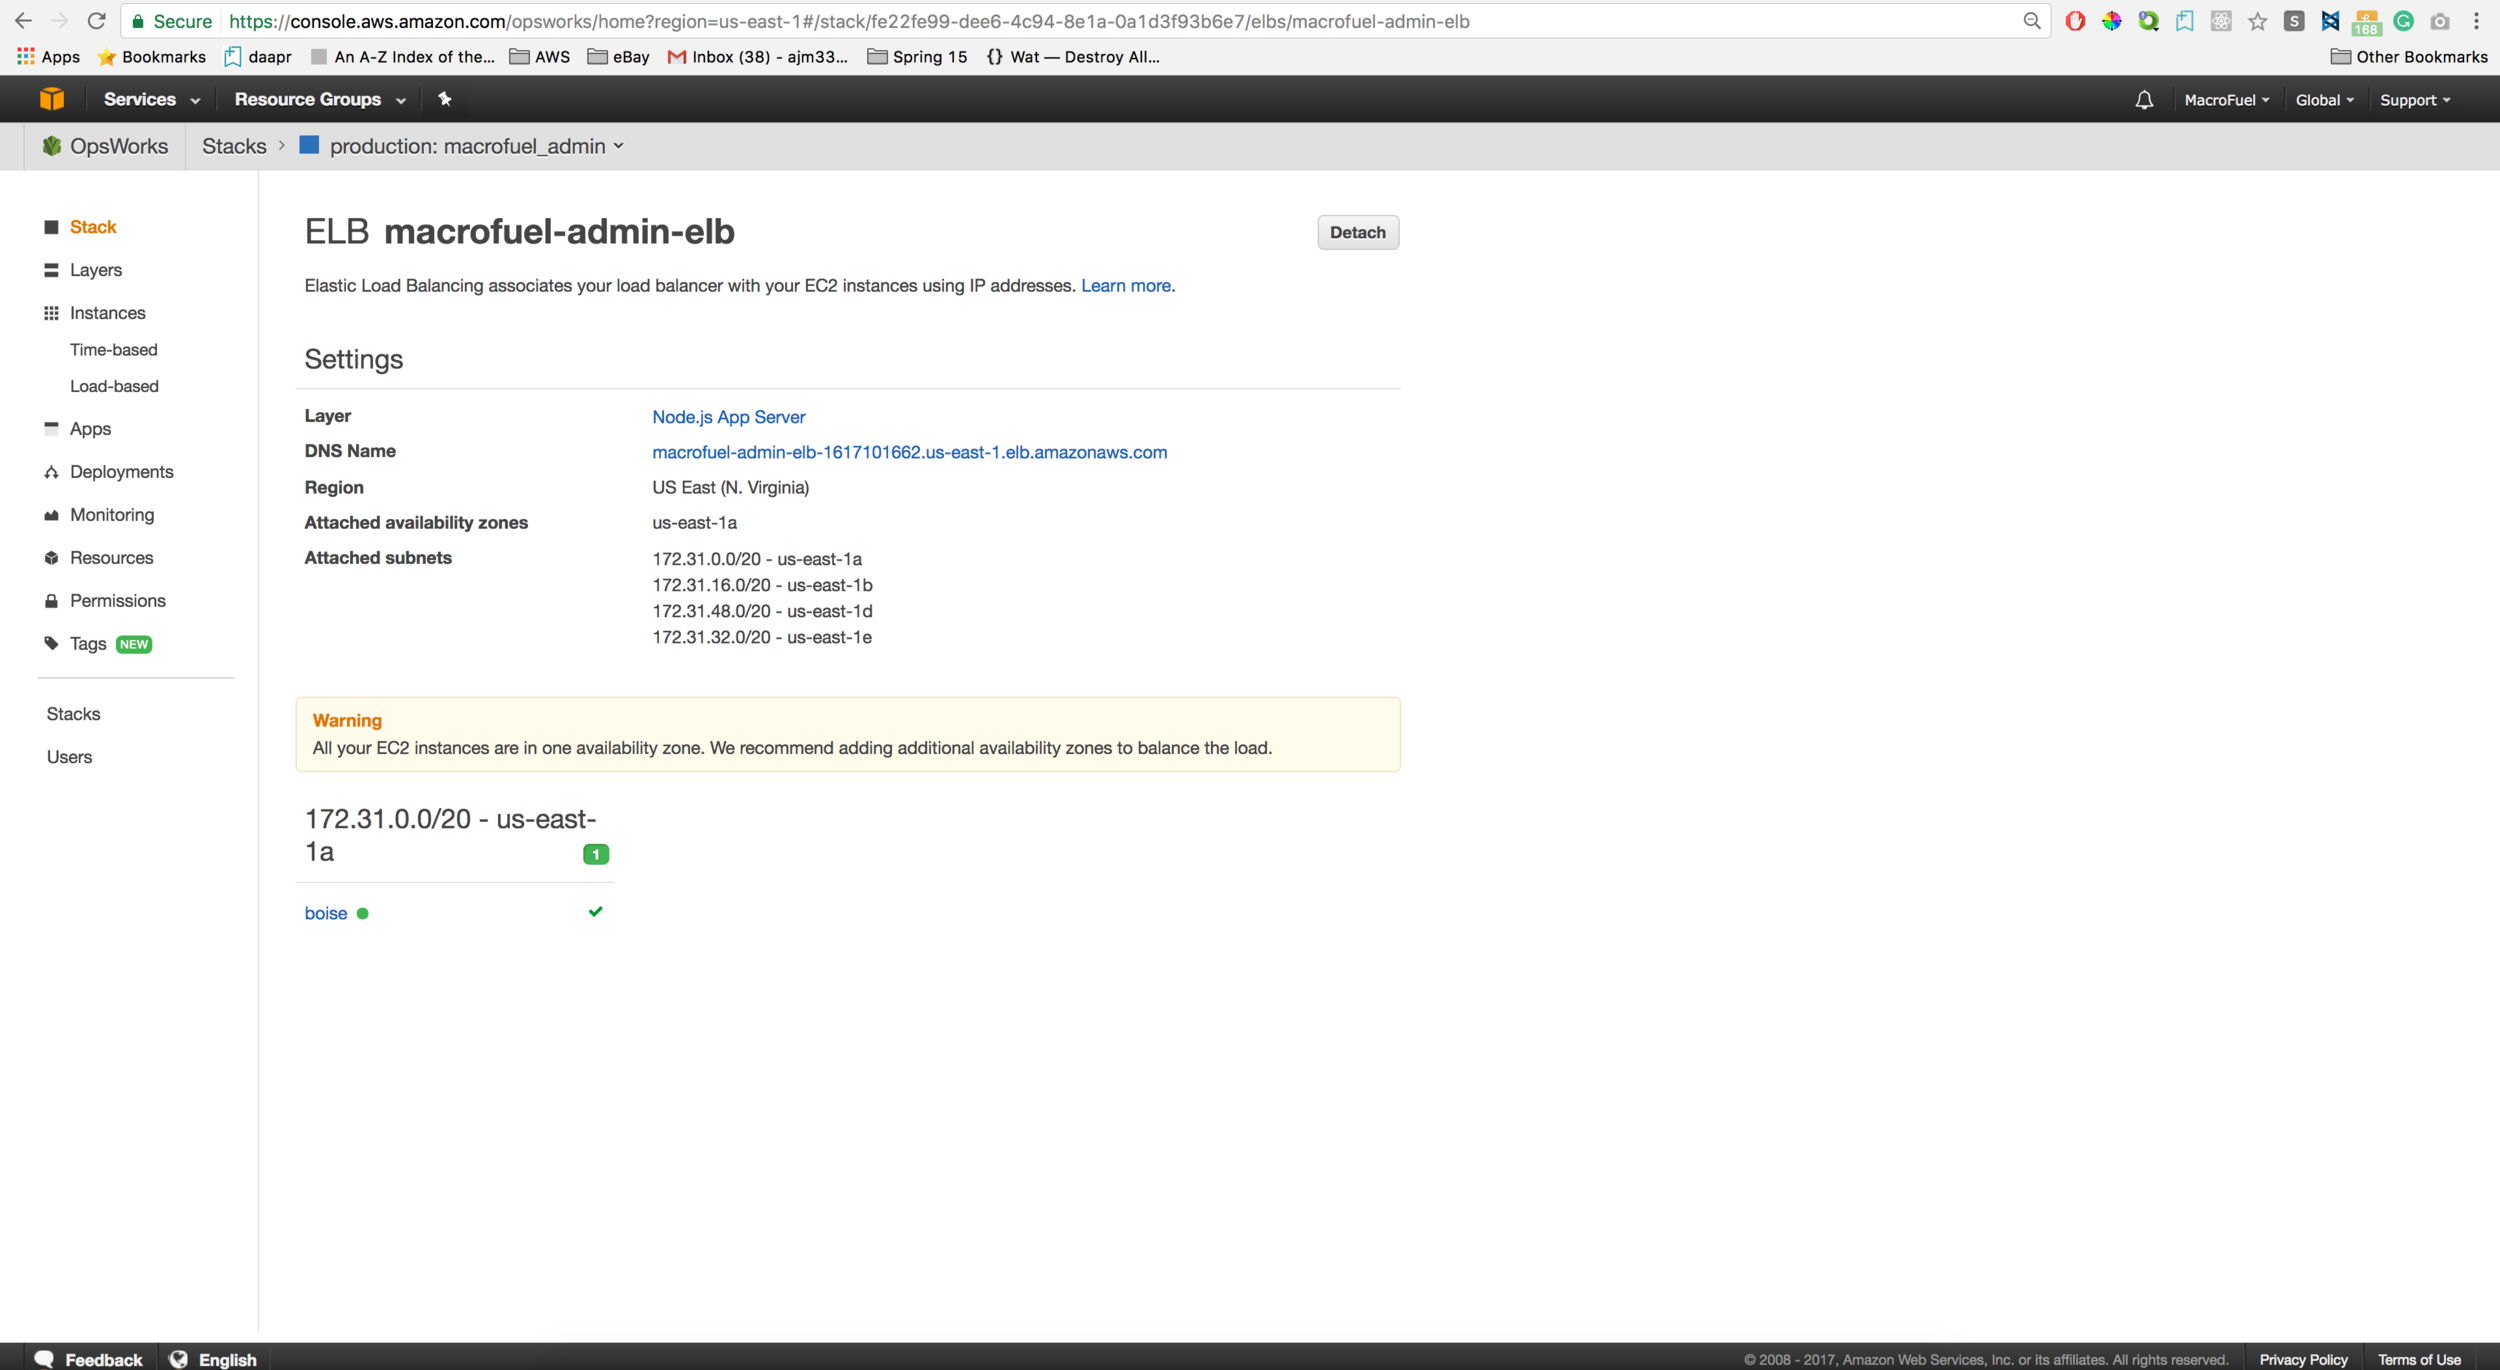The image size is (2500, 1370).
Task: Click the browser zoom magnifier icon
Action: tap(2031, 21)
